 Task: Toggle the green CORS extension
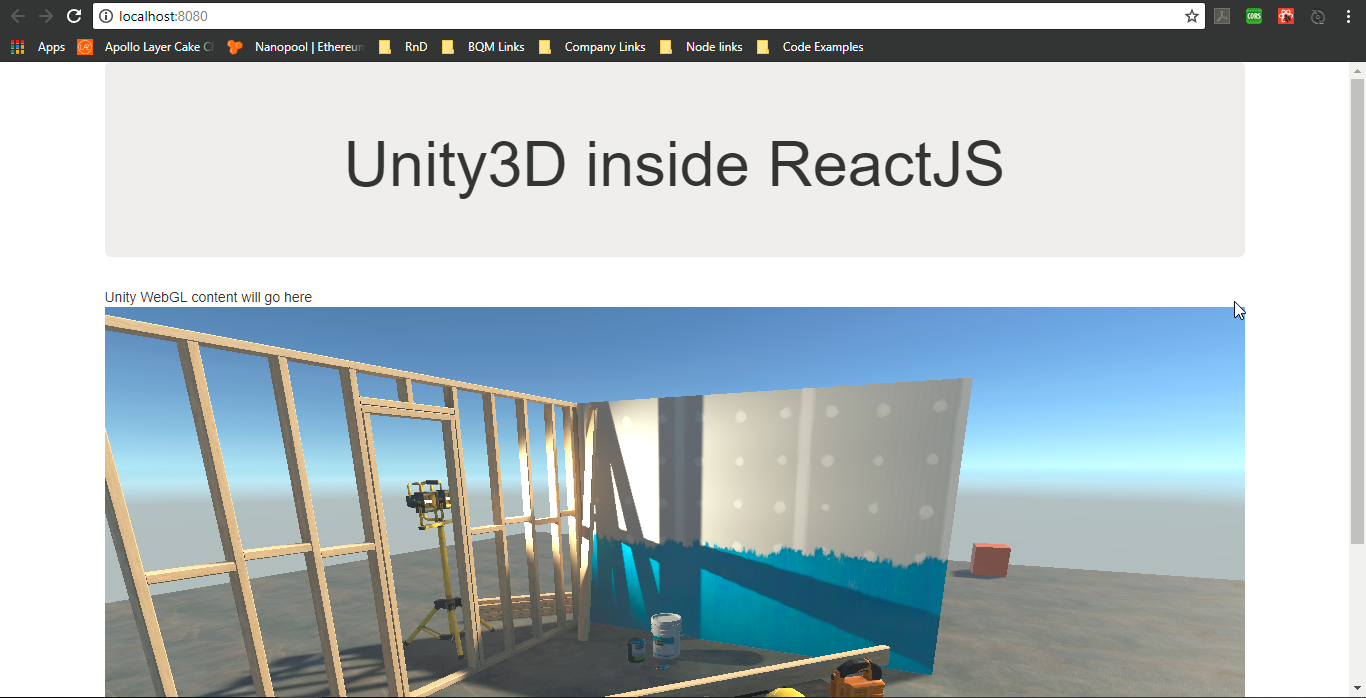point(1254,16)
